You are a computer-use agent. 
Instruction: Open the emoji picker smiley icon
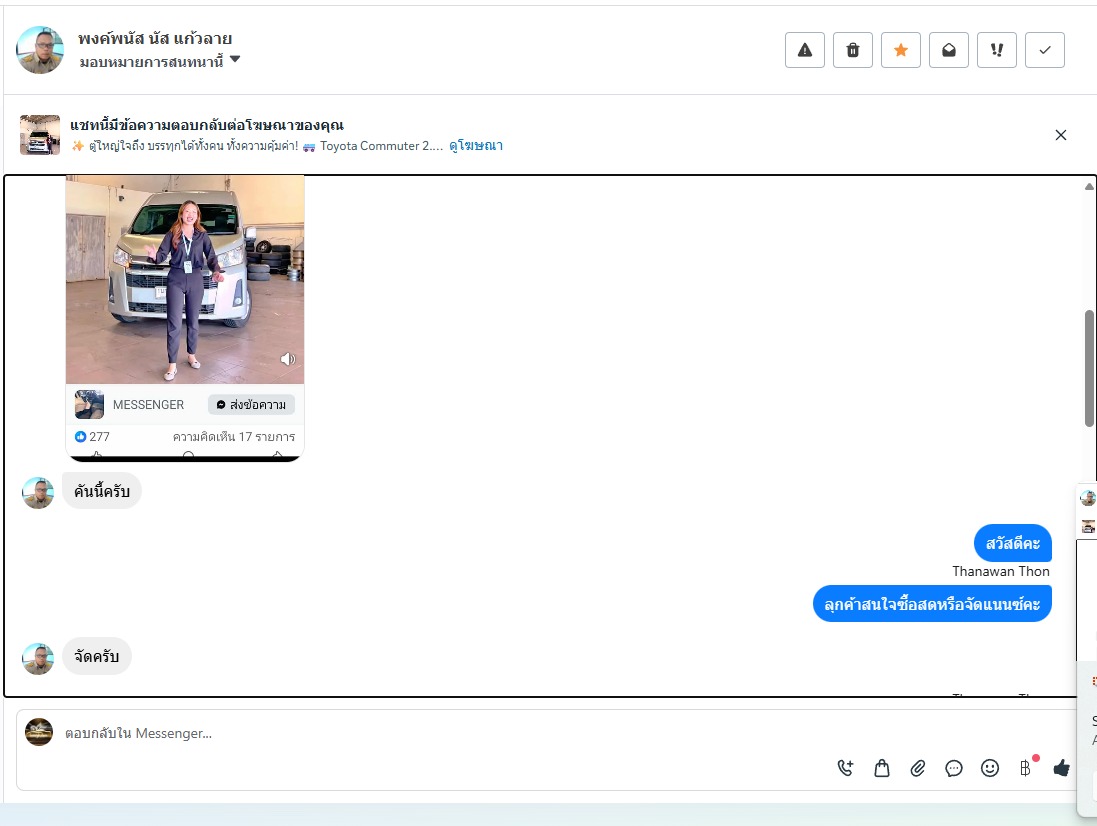tap(990, 768)
